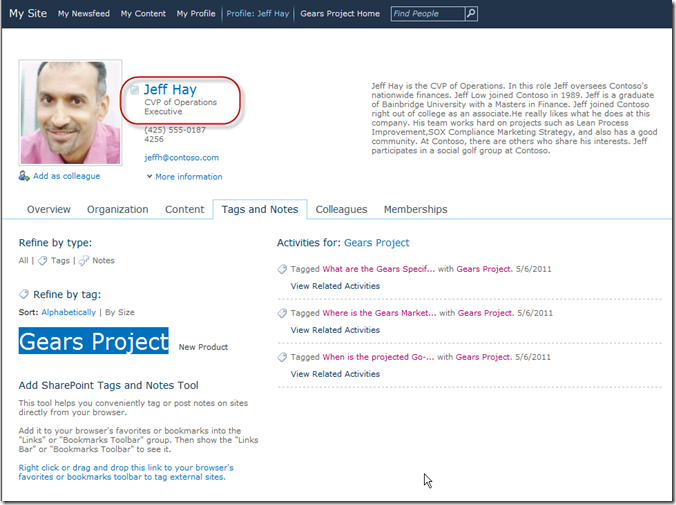The image size is (676, 505).
Task: Open 'Where is the Gears Market...' item
Action: (379, 313)
